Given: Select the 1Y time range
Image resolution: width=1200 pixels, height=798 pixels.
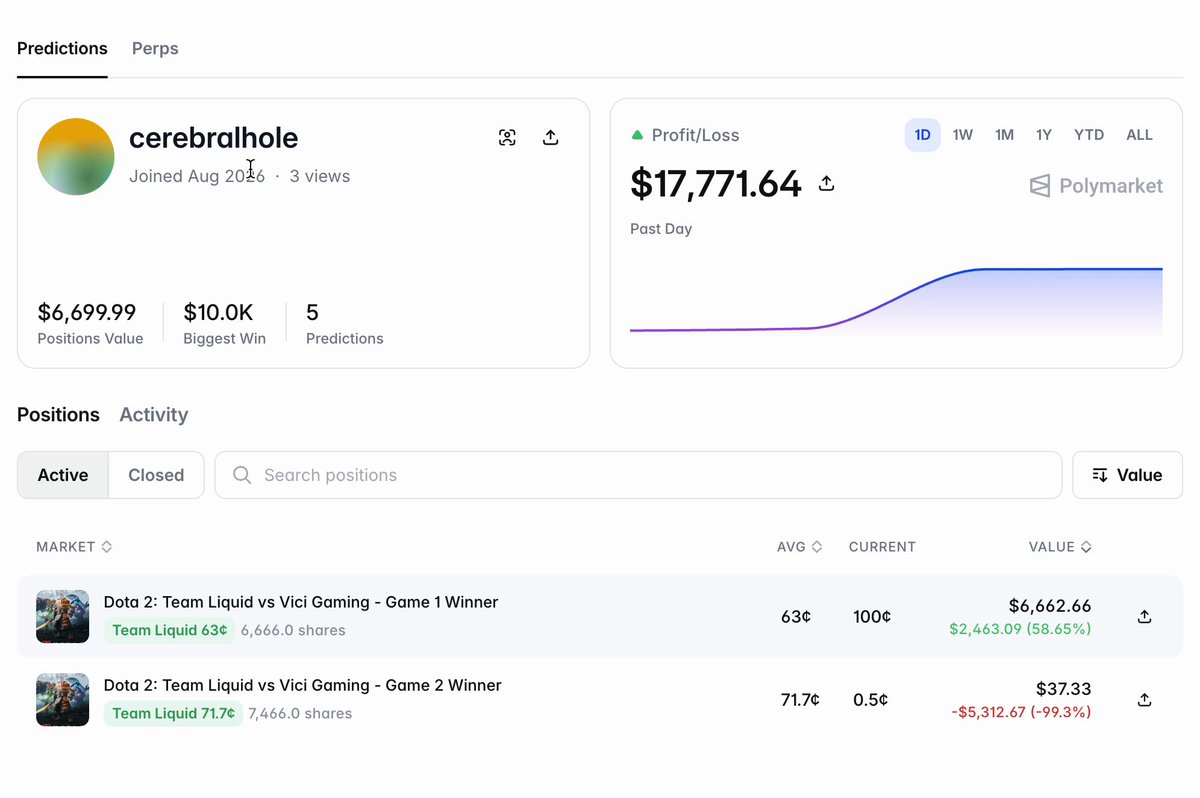Looking at the screenshot, I should pyautogui.click(x=1044, y=135).
